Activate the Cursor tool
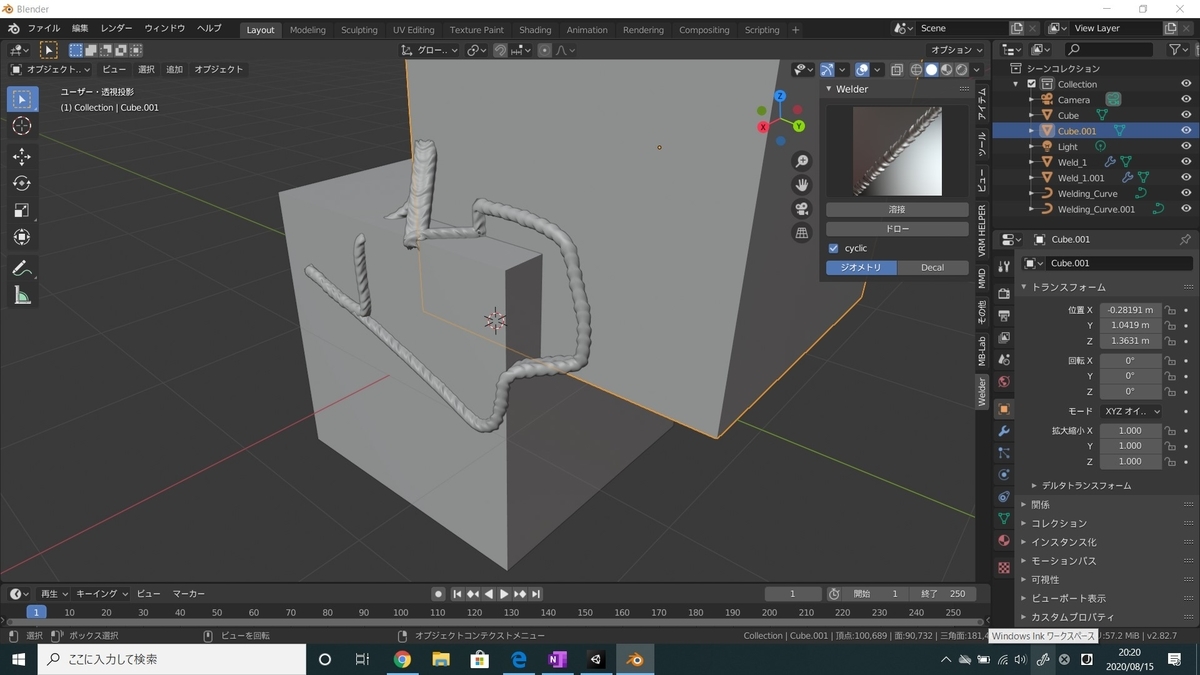This screenshot has width=1200, height=675. click(22, 126)
